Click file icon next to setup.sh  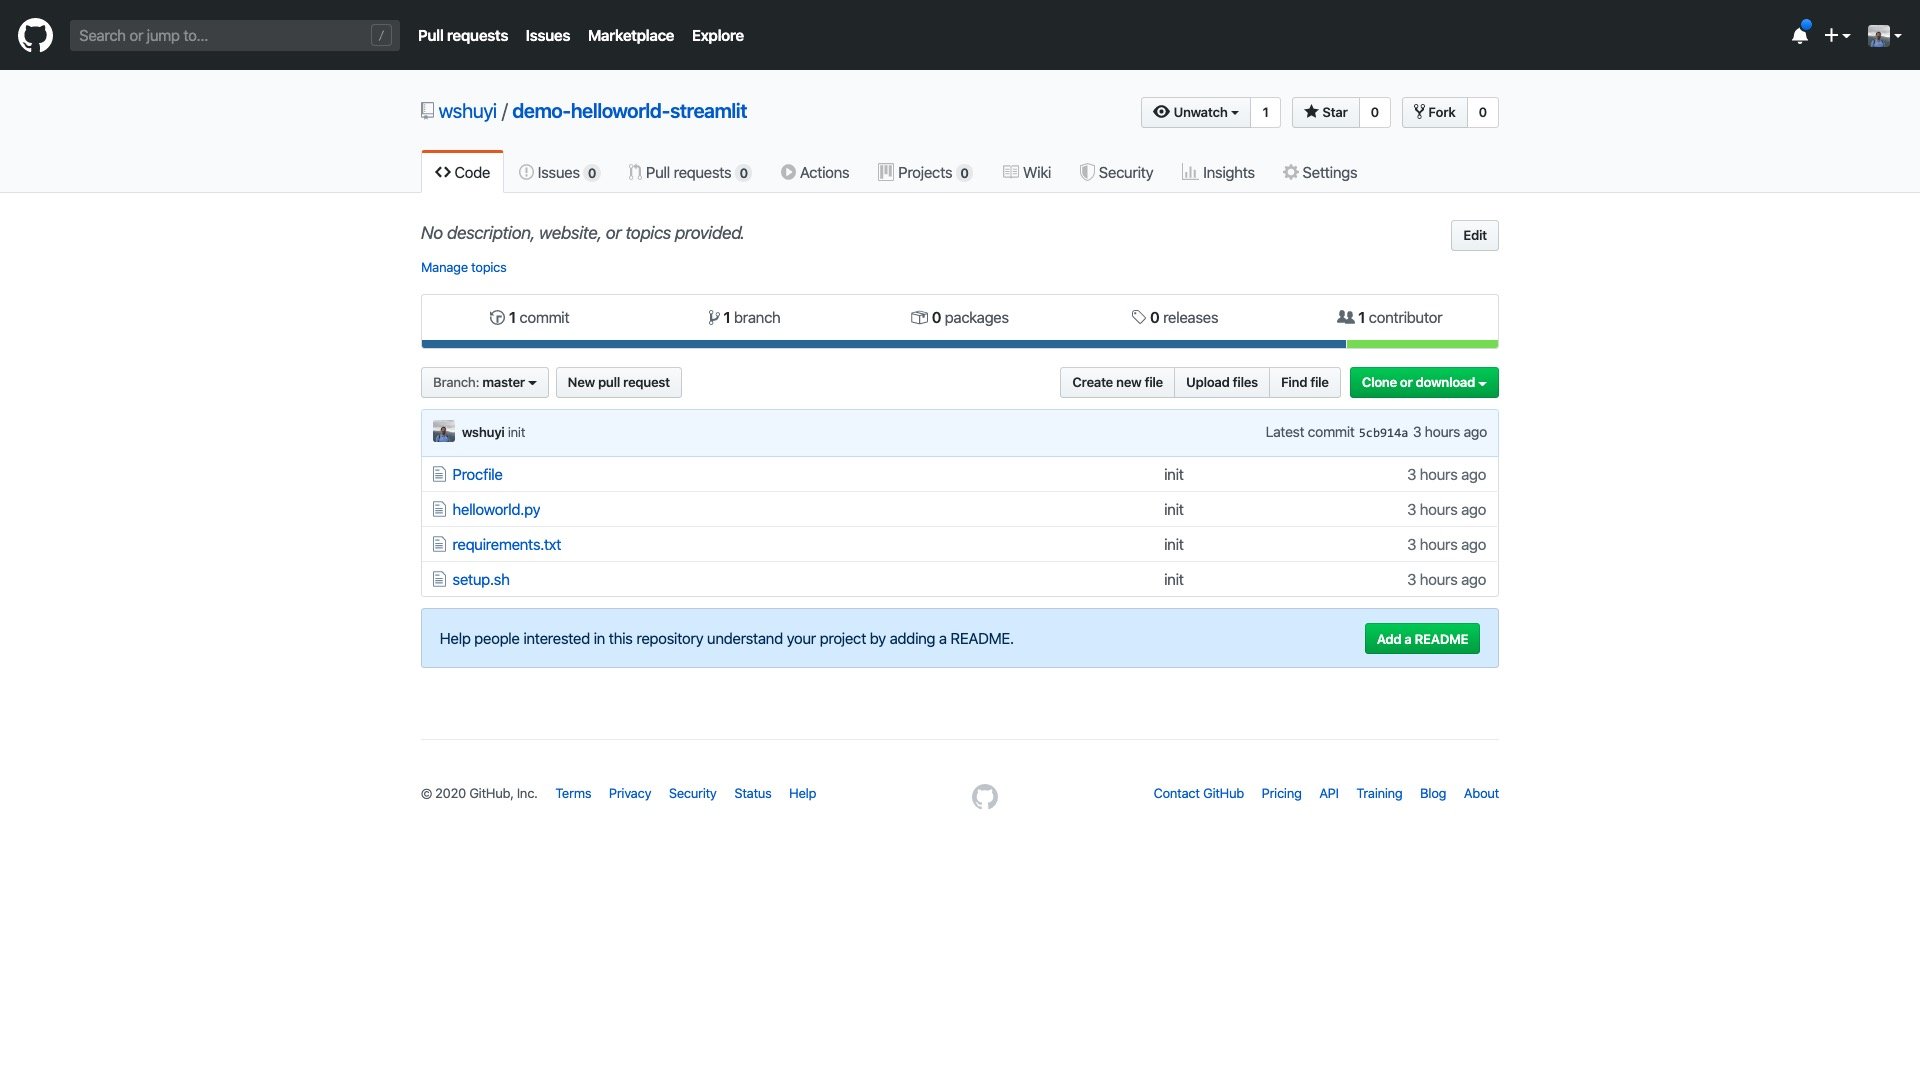[439, 579]
